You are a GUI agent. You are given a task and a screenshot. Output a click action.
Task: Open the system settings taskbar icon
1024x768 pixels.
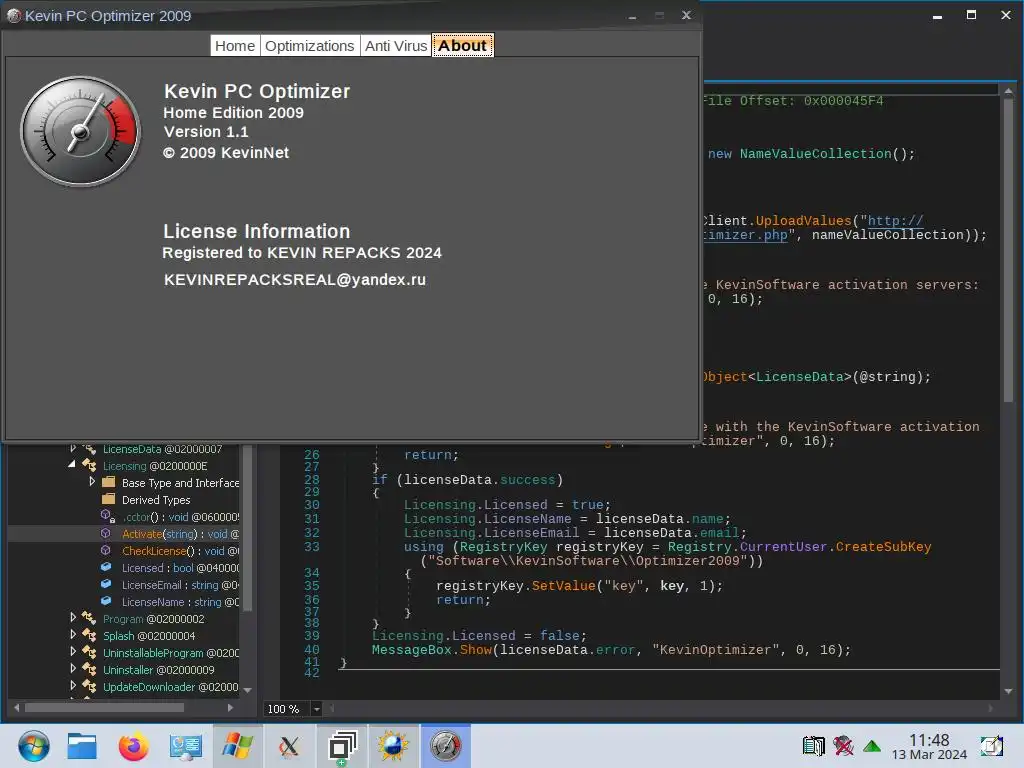(x=185, y=746)
